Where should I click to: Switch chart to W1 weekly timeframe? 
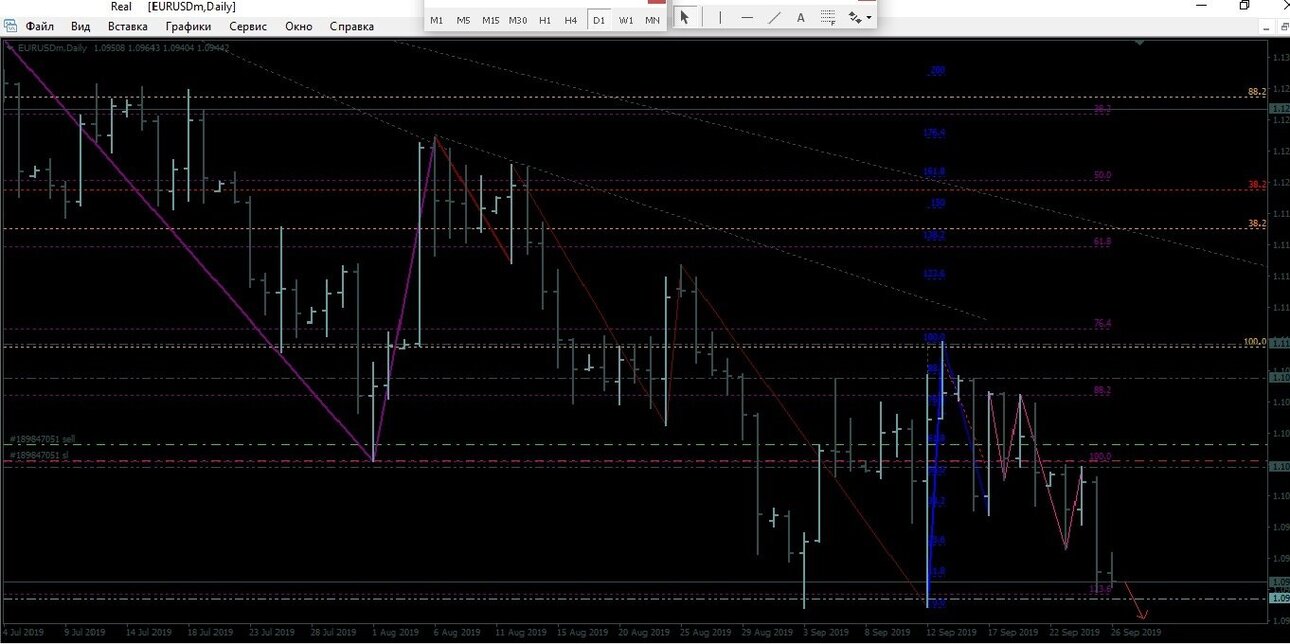(625, 19)
